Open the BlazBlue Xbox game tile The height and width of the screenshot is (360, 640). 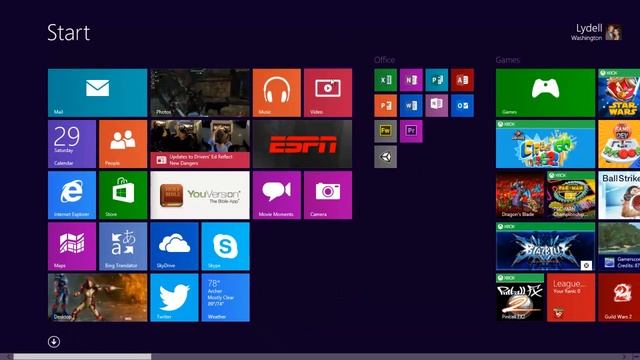(x=545, y=247)
